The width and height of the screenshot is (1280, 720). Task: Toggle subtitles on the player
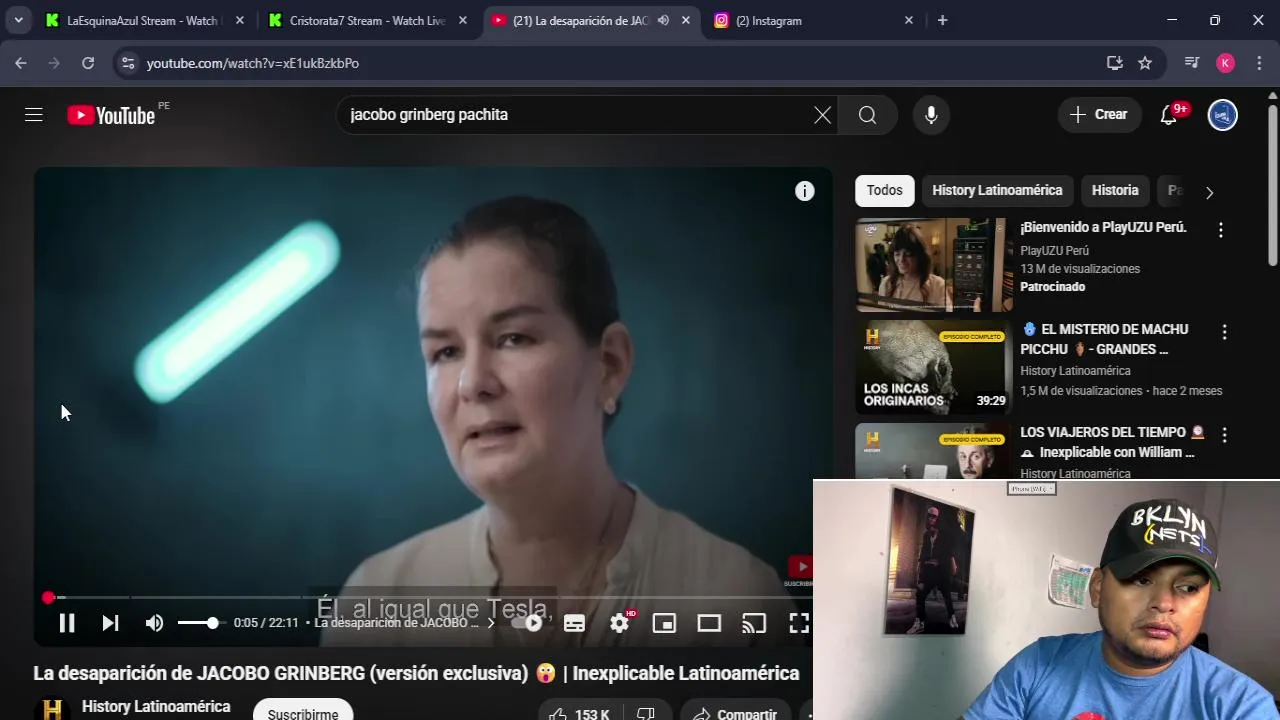point(574,623)
